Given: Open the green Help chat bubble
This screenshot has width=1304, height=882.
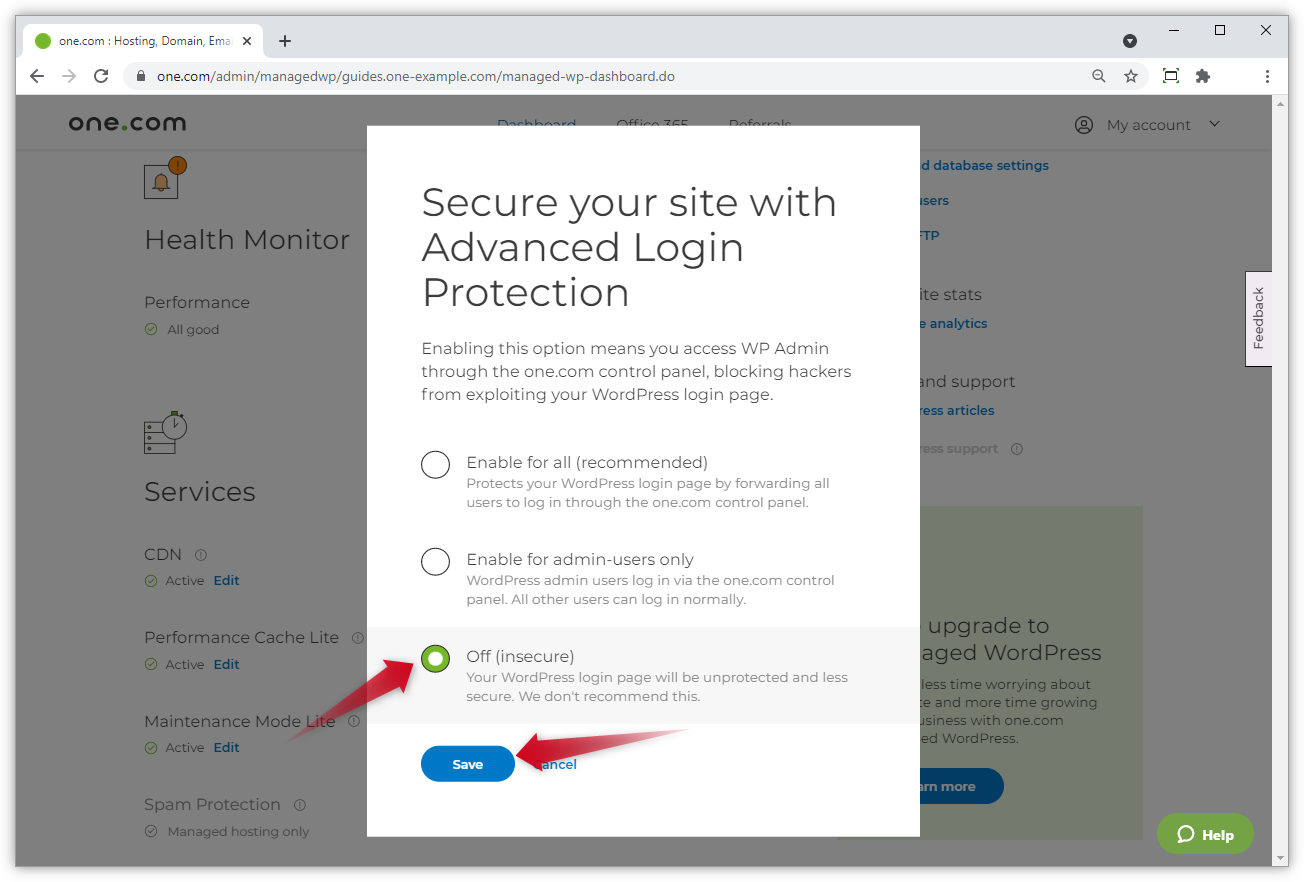Looking at the screenshot, I should tap(1204, 833).
